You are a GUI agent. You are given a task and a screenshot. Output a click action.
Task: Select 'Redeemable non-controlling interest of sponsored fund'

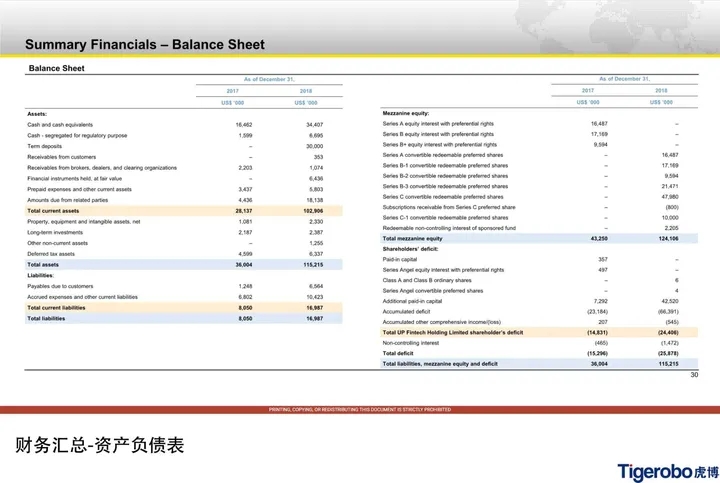[449, 228]
